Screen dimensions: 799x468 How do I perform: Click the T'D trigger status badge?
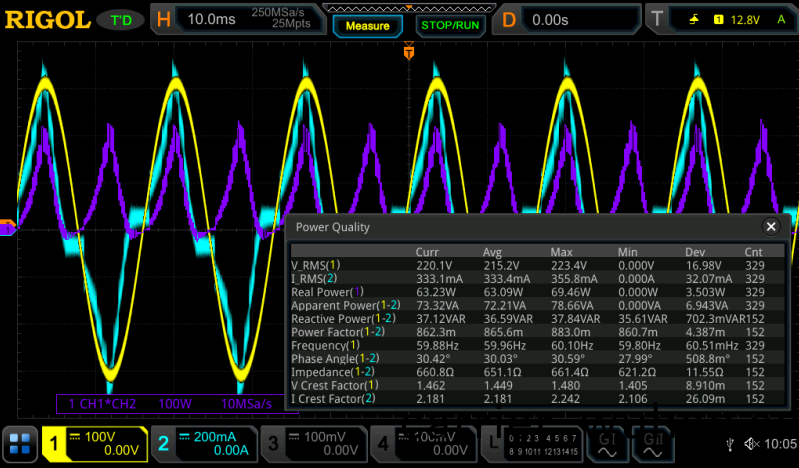click(x=122, y=20)
